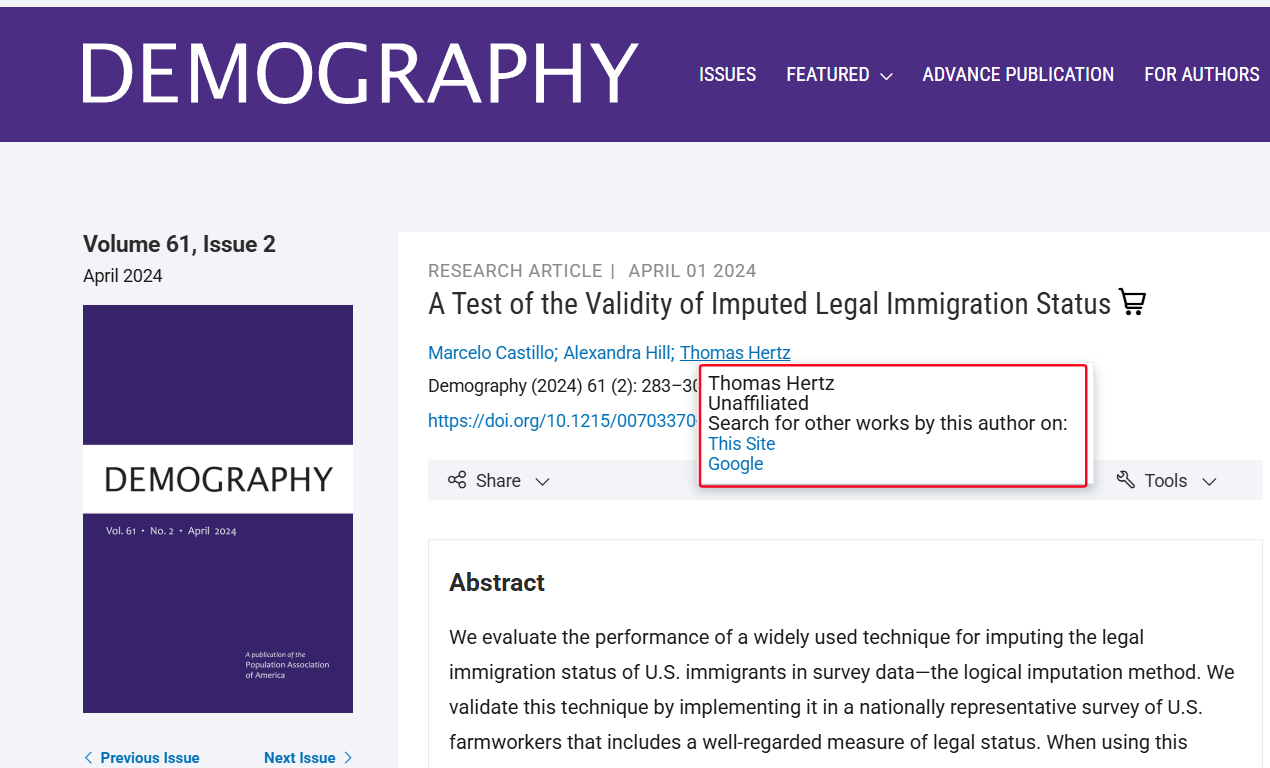The image size is (1270, 768).
Task: Click the Share network icon
Action: (457, 480)
